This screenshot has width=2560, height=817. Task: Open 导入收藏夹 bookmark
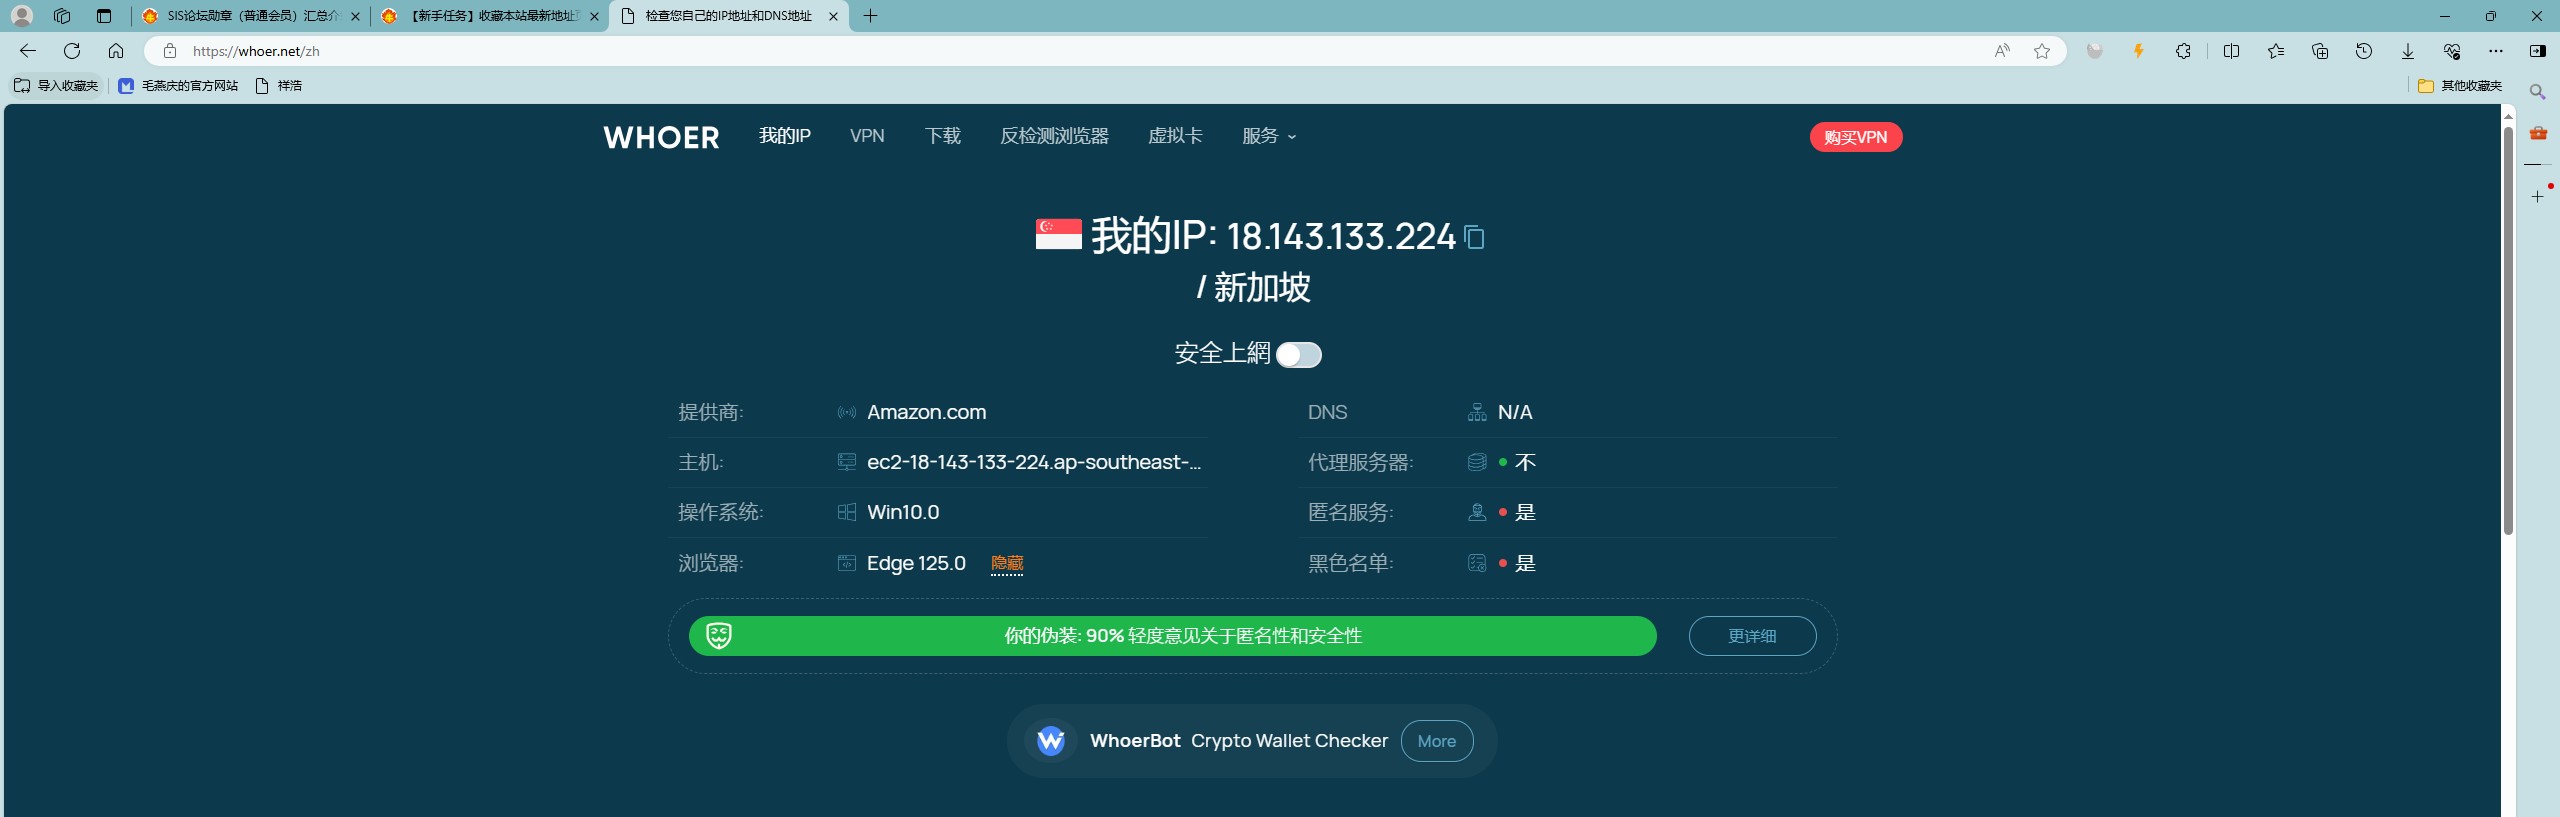(x=56, y=86)
